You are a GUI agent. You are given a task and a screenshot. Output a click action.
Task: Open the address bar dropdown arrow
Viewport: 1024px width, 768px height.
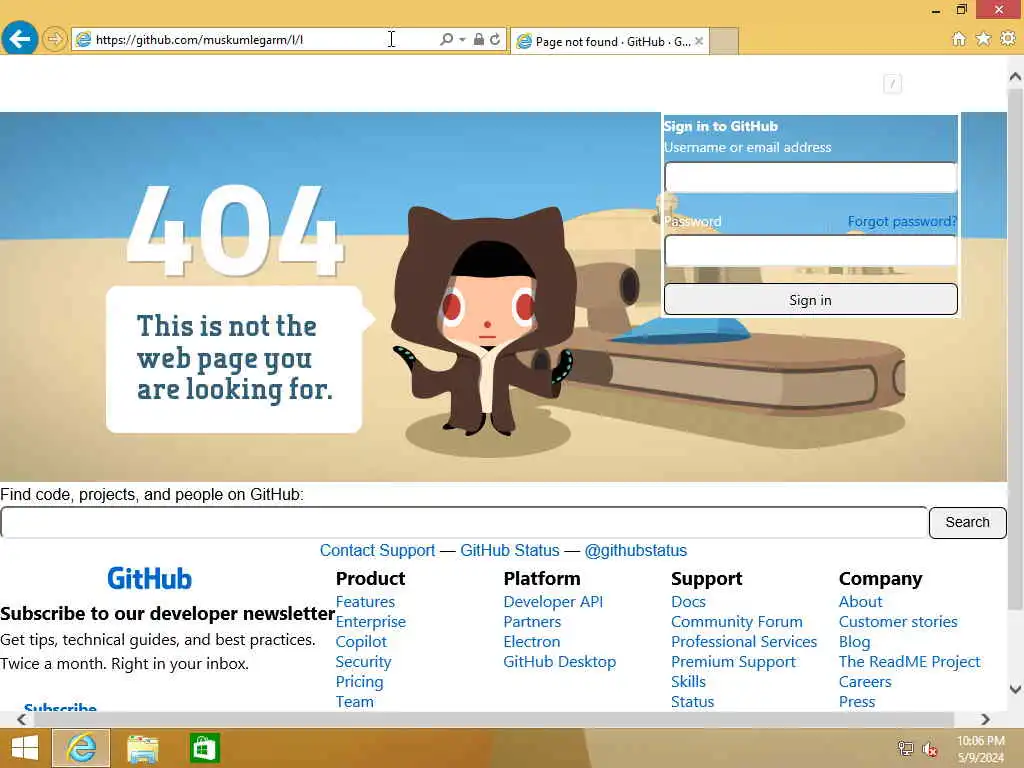coord(462,39)
